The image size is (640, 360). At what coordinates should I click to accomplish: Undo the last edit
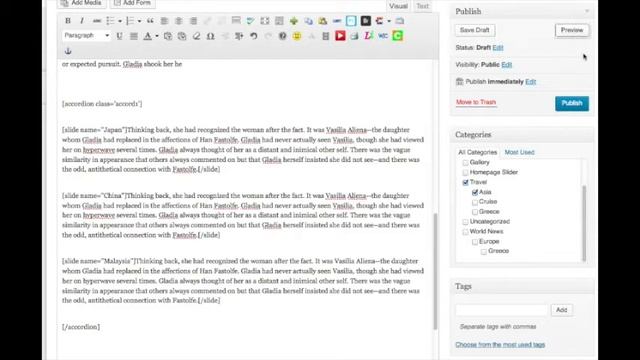pos(254,36)
